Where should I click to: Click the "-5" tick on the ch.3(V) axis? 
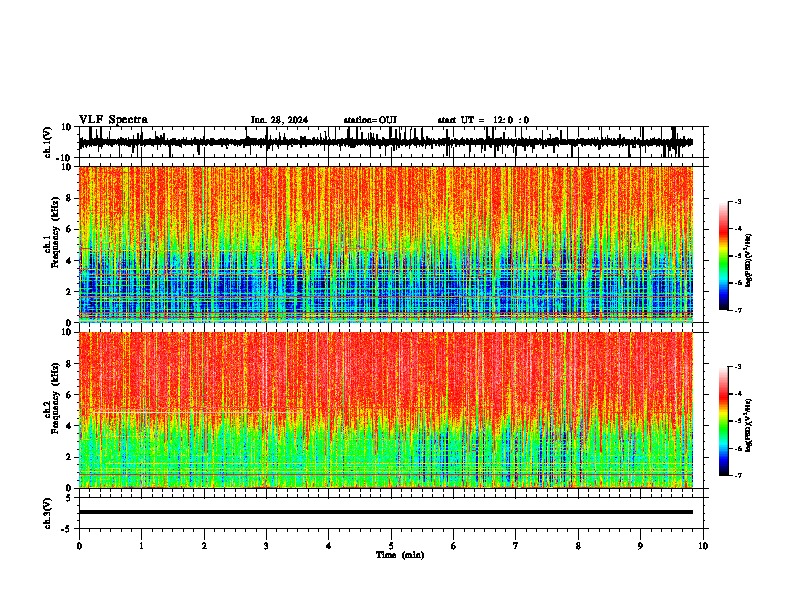pos(67,529)
